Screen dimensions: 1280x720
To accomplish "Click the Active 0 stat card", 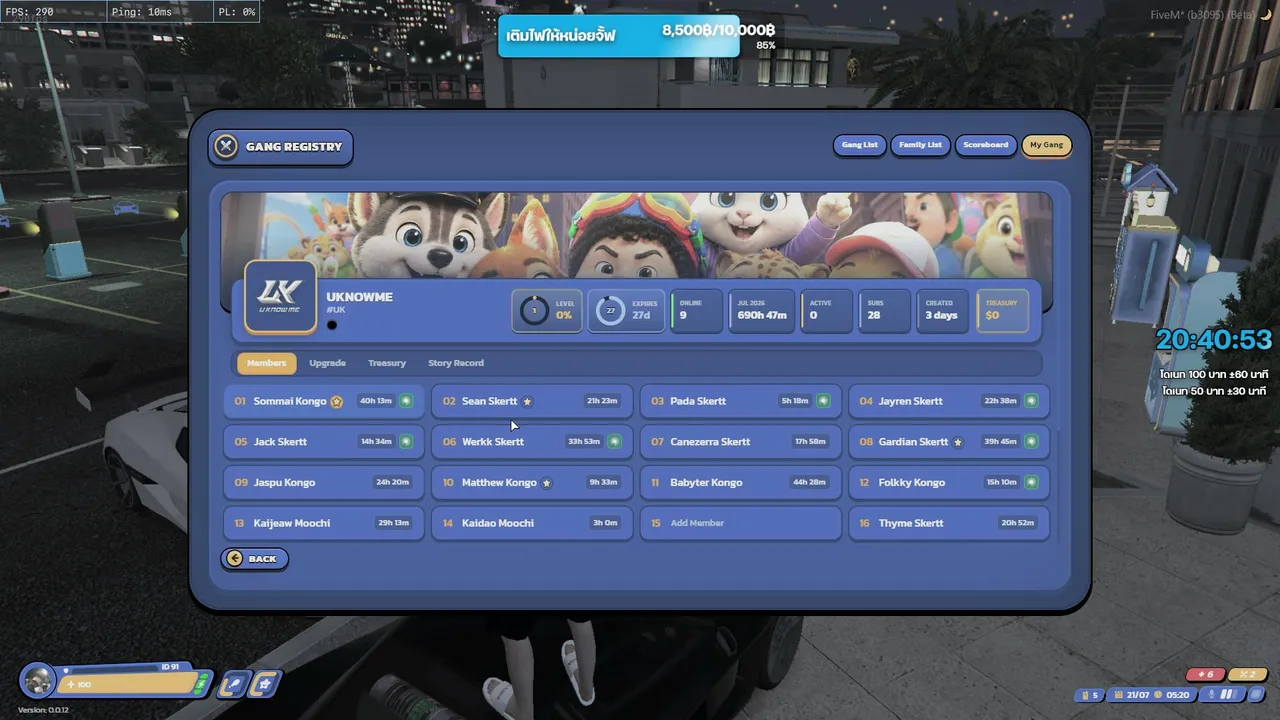I will tap(826, 311).
